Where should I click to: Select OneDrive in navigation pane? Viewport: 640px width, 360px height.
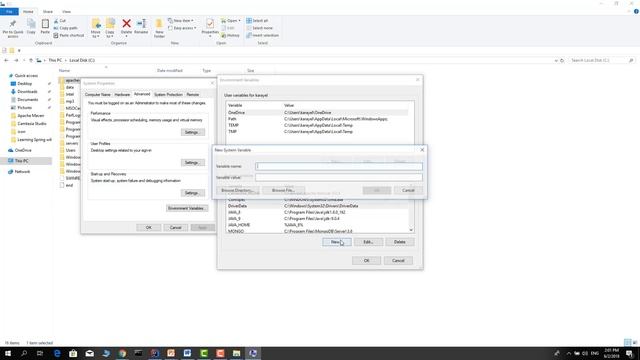coord(23,151)
